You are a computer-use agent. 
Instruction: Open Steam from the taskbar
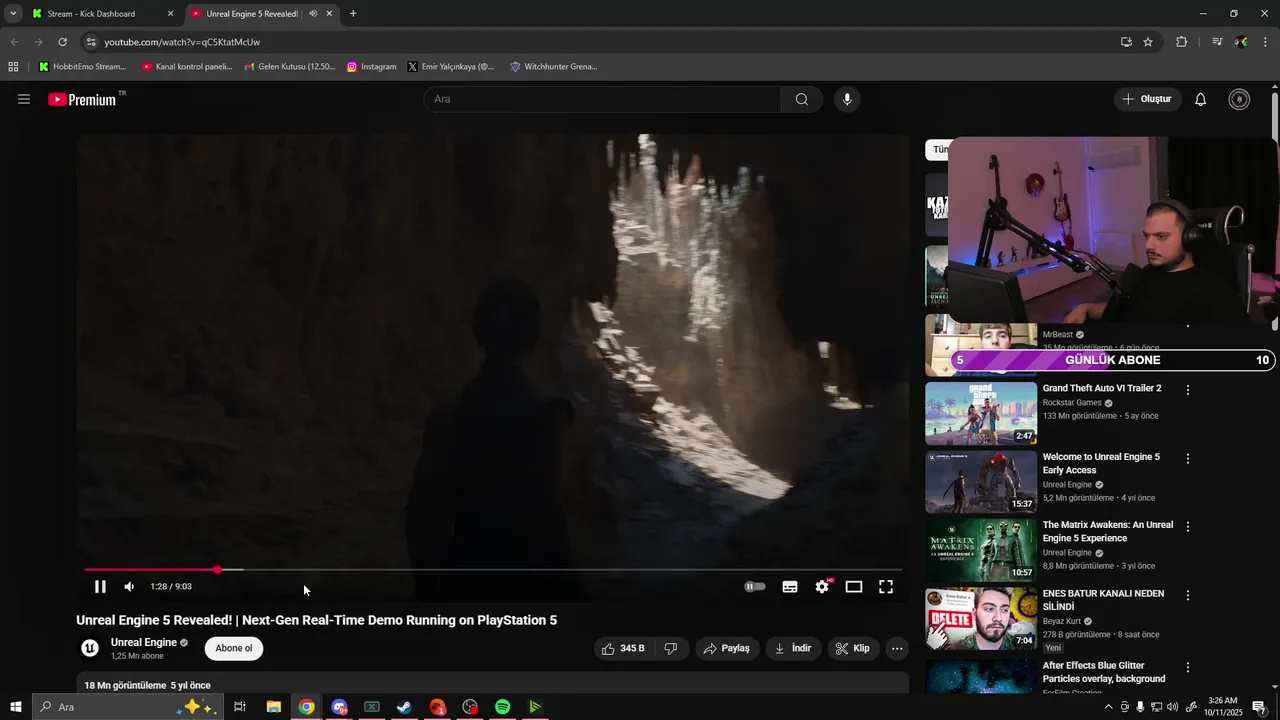pos(404,707)
